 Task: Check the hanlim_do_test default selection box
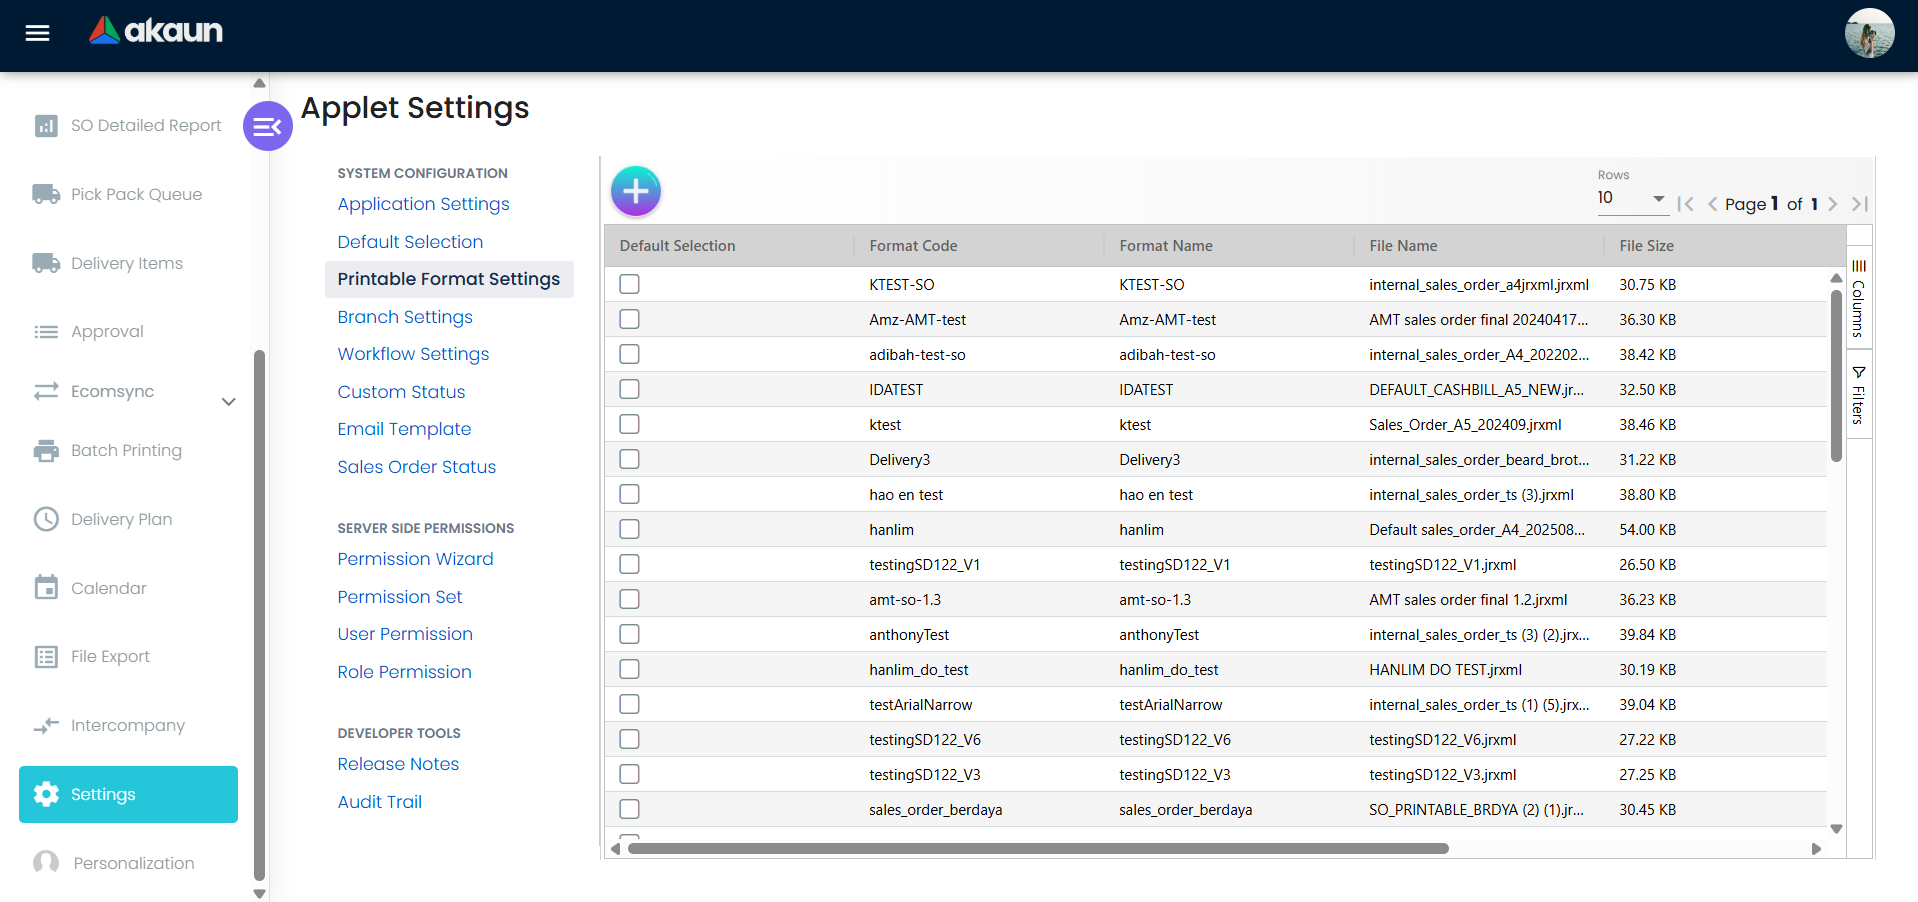(x=629, y=669)
